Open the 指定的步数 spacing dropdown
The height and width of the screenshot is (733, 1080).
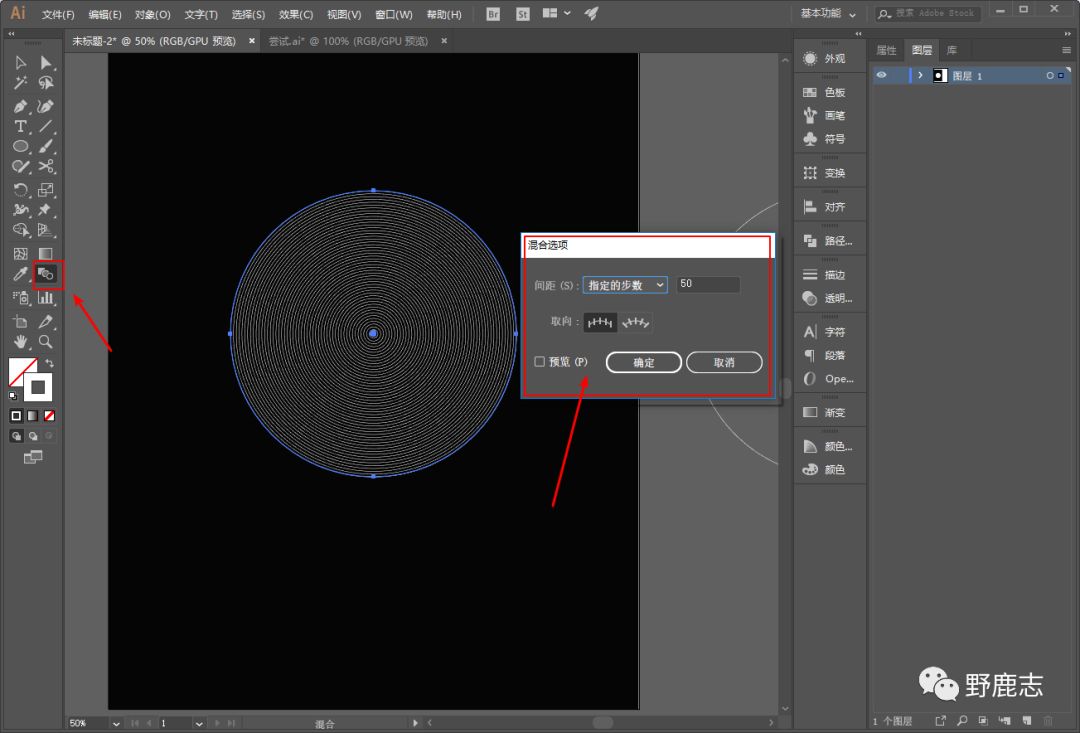click(625, 285)
